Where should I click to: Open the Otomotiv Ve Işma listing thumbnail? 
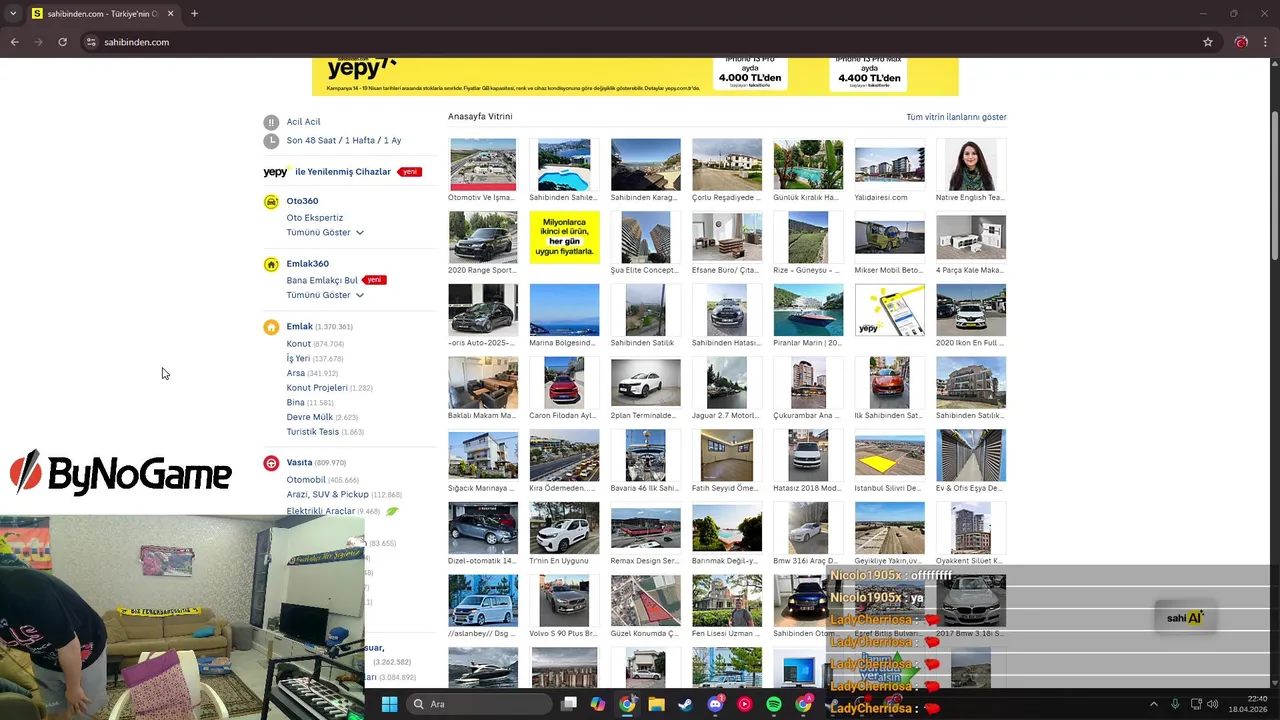(483, 164)
